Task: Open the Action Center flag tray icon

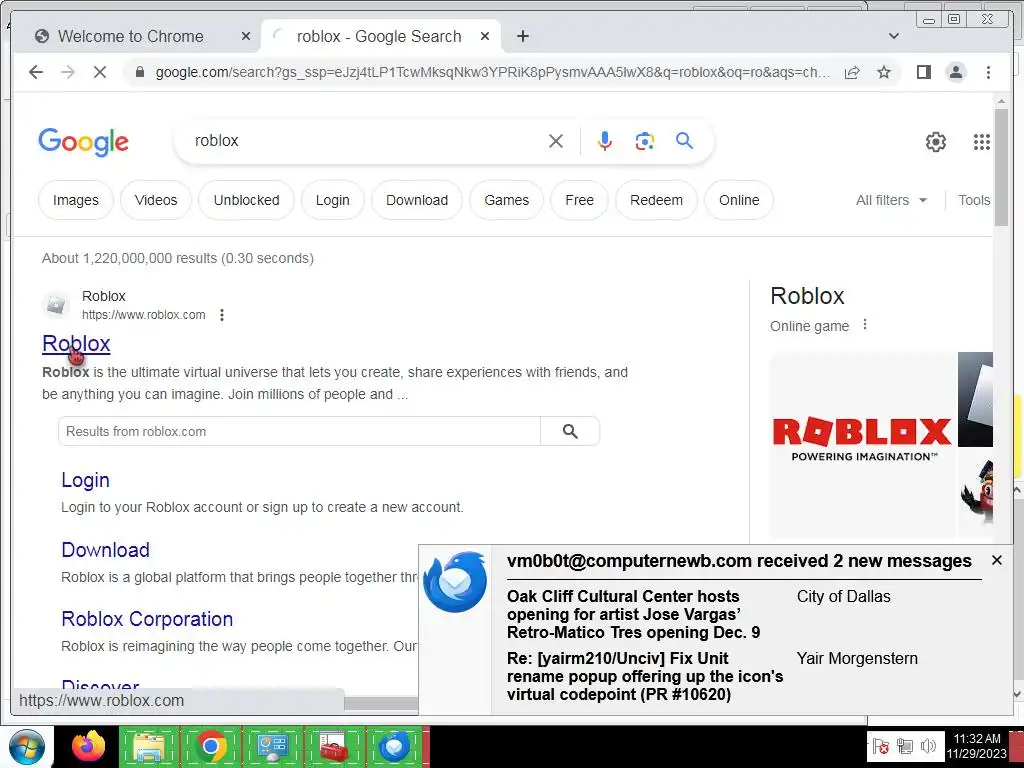Action: (880, 746)
